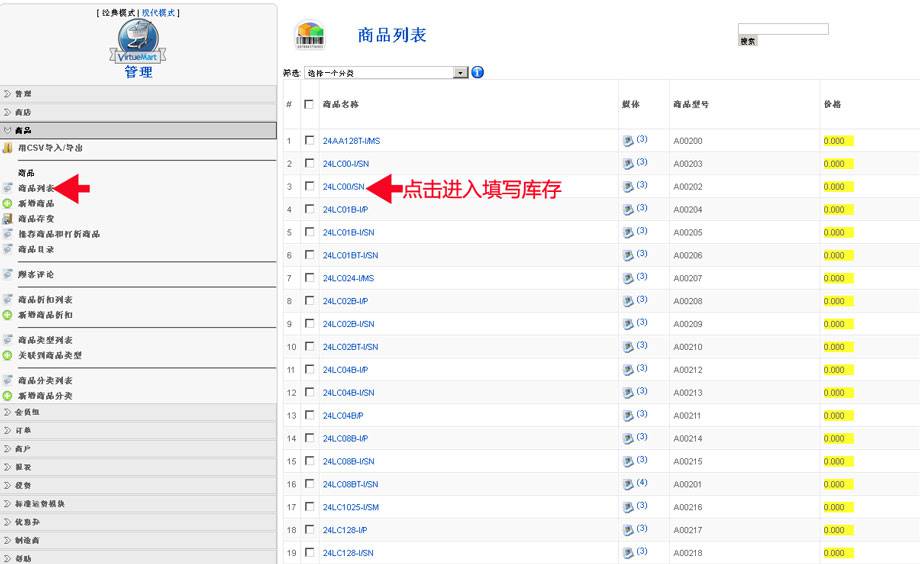
Task: Click the 商品存货 inventory icon
Action: [x=8, y=218]
